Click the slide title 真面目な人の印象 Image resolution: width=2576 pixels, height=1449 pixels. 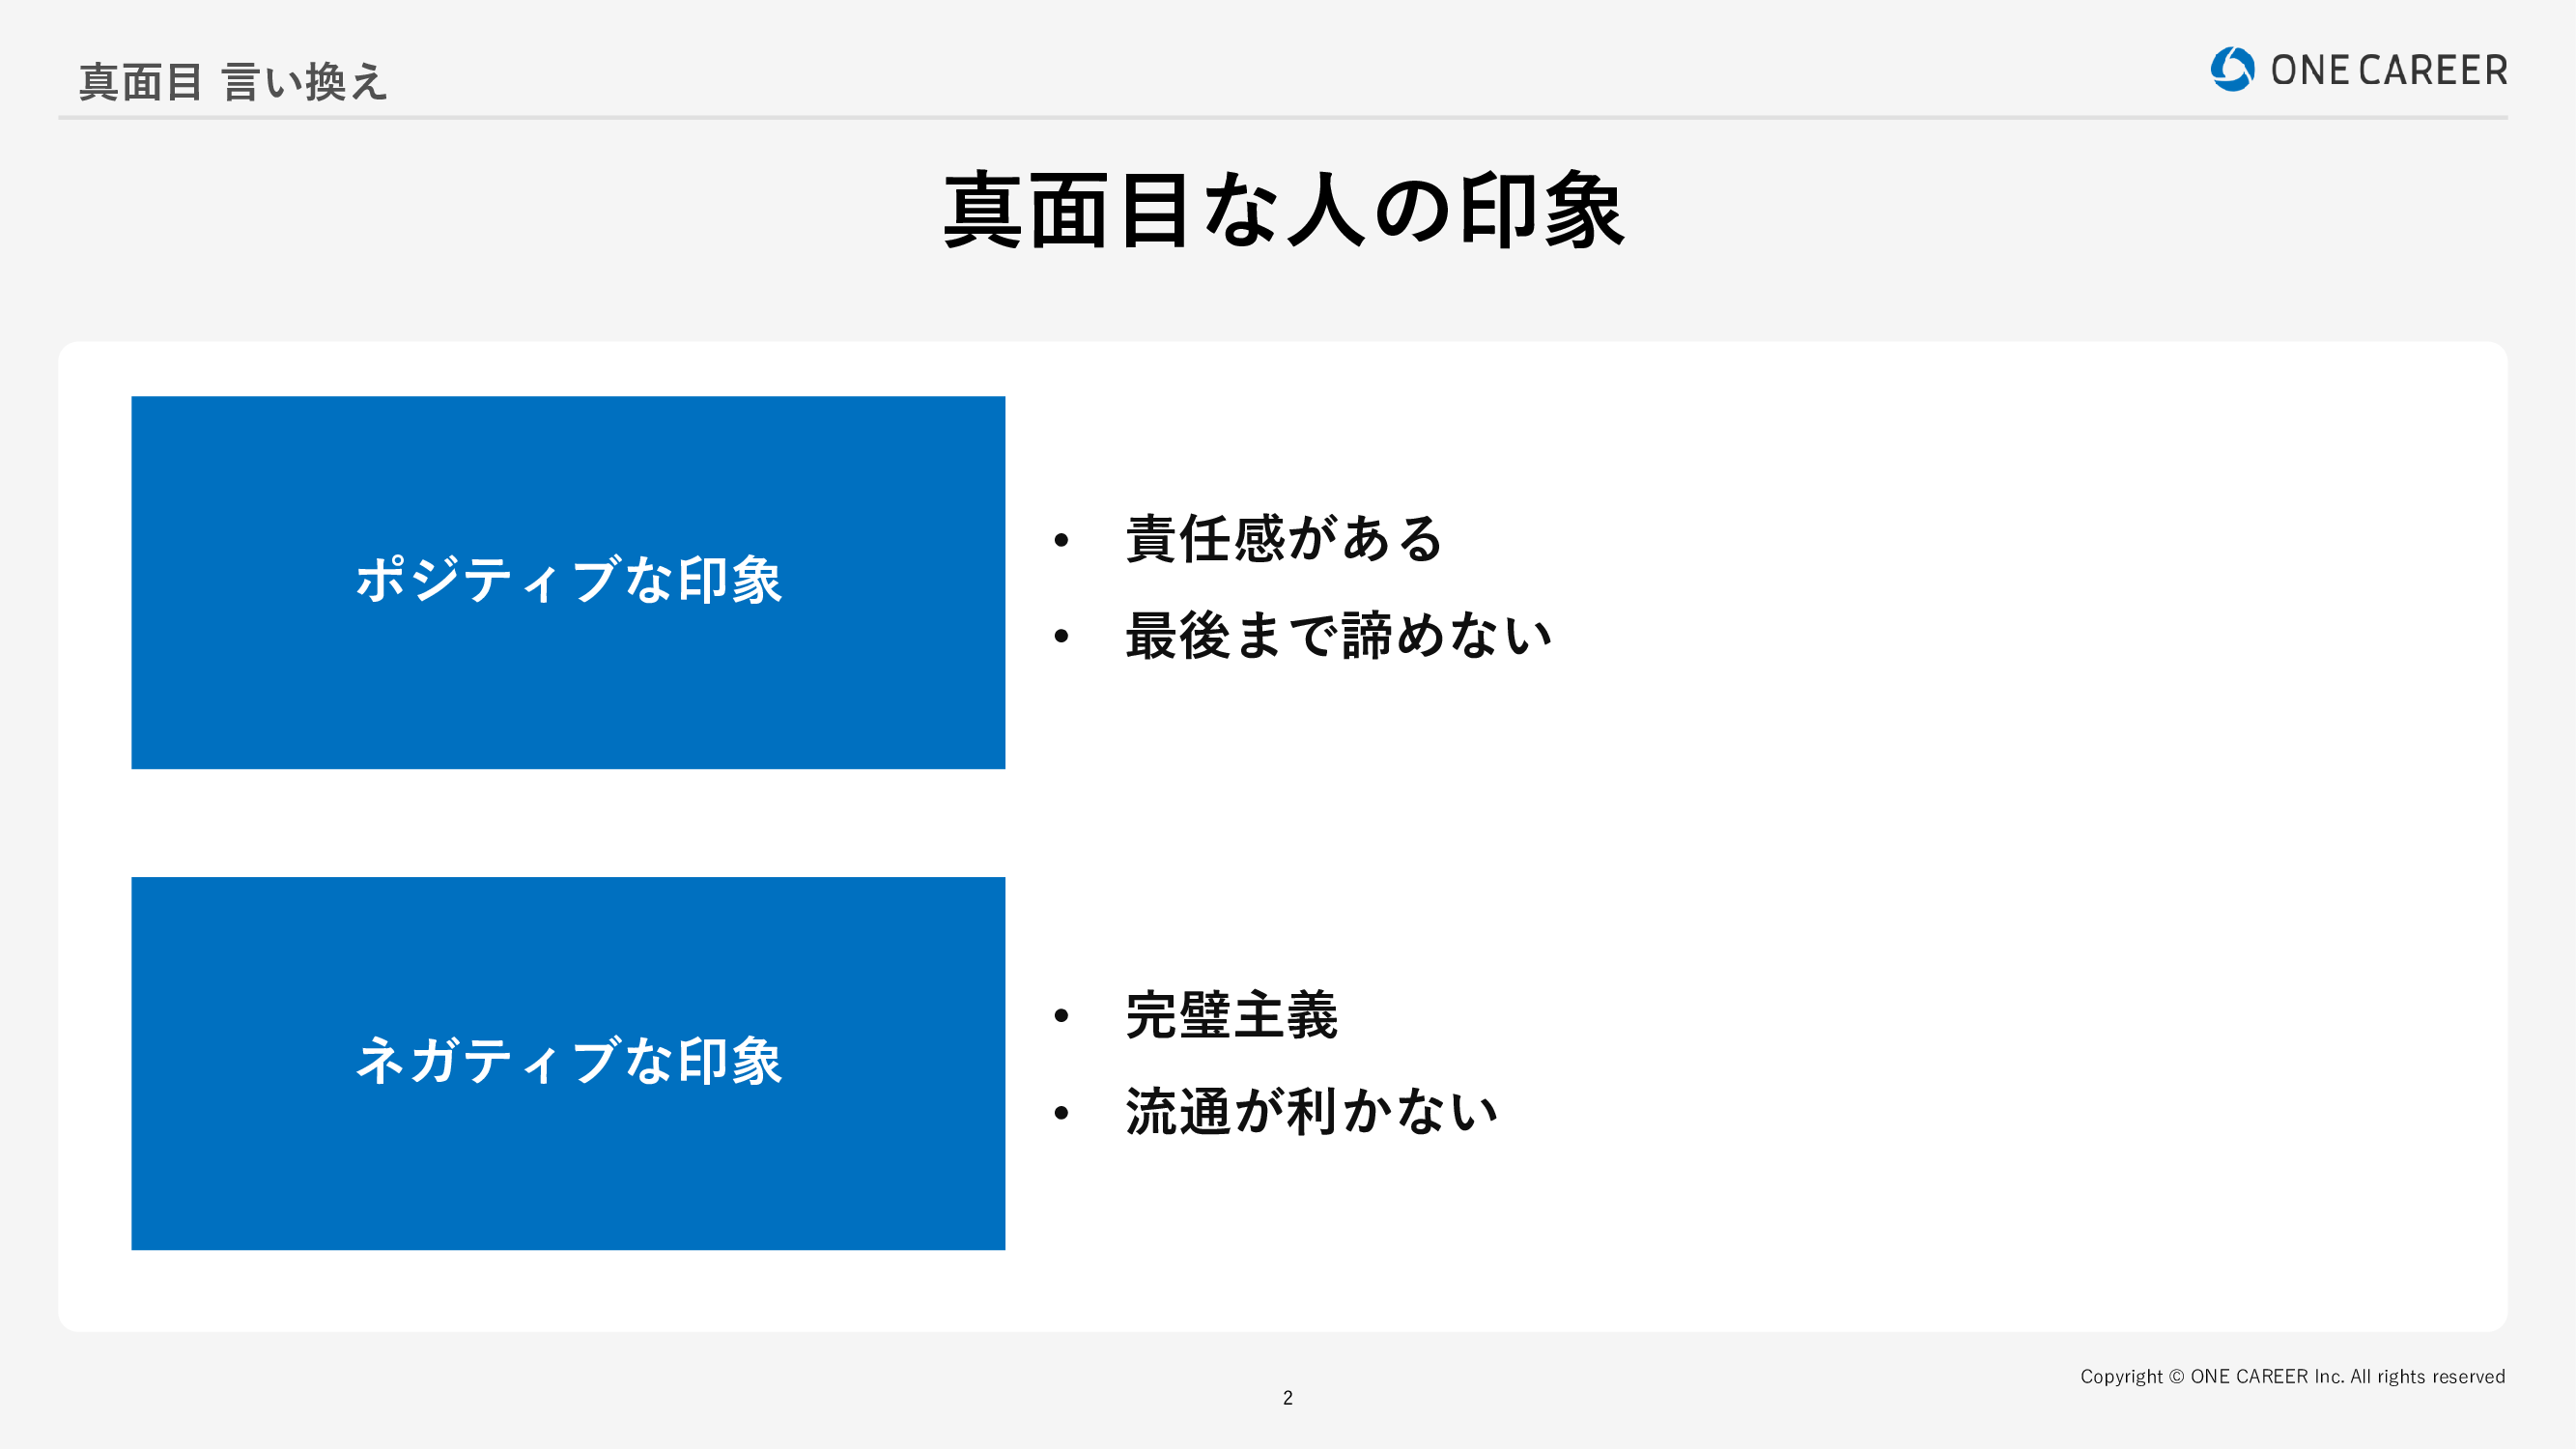coord(1284,210)
